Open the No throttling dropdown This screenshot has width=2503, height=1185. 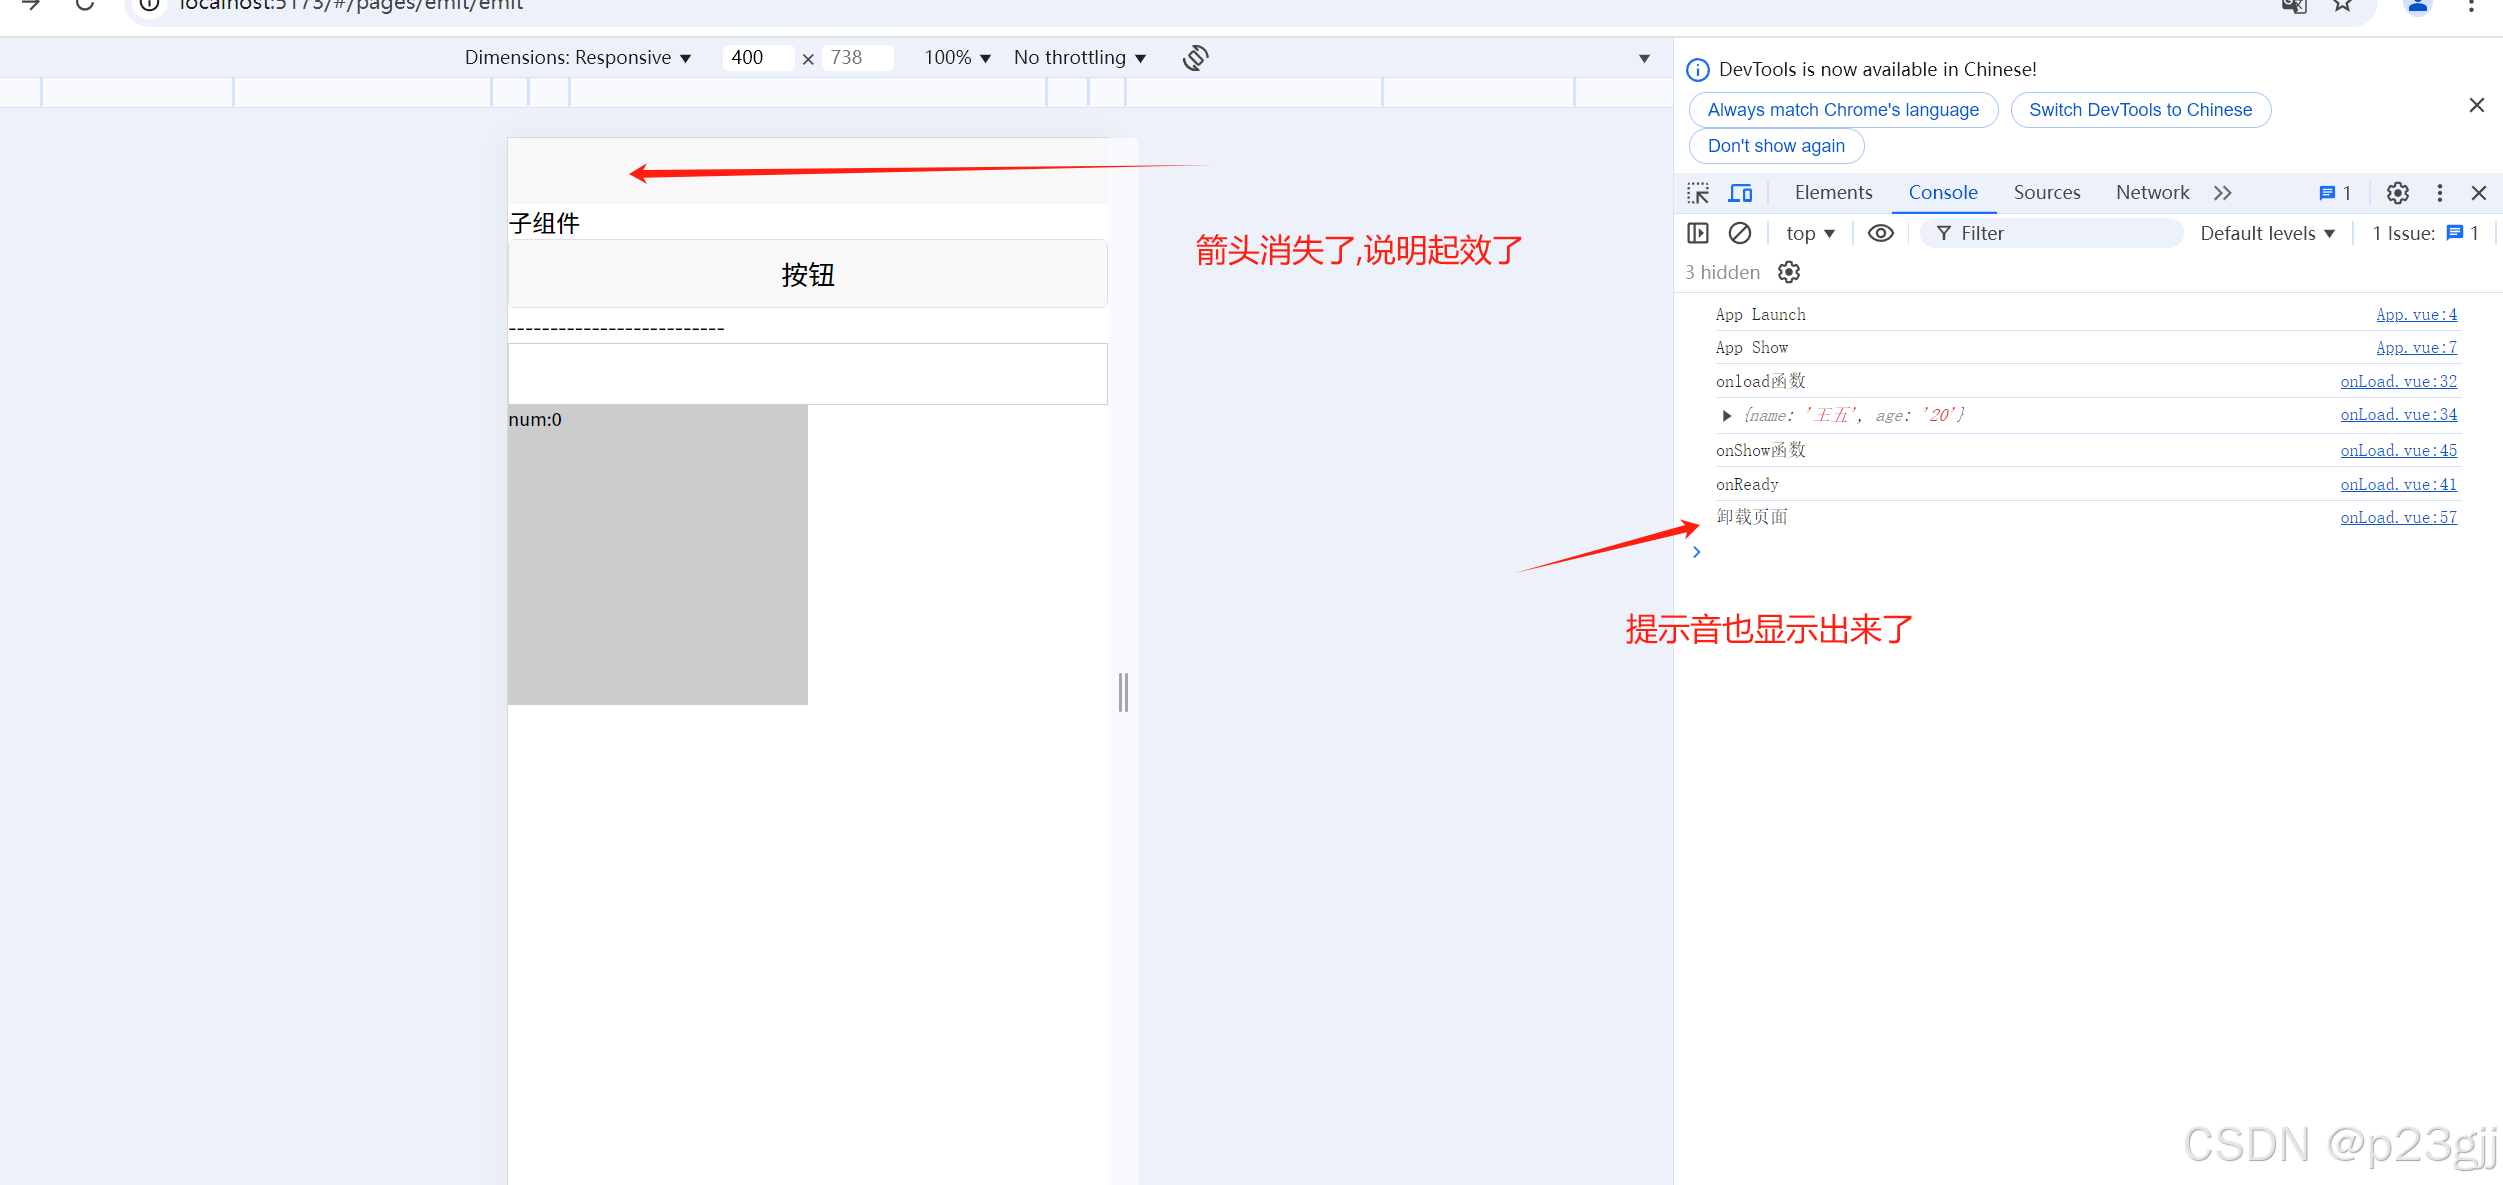1080,58
